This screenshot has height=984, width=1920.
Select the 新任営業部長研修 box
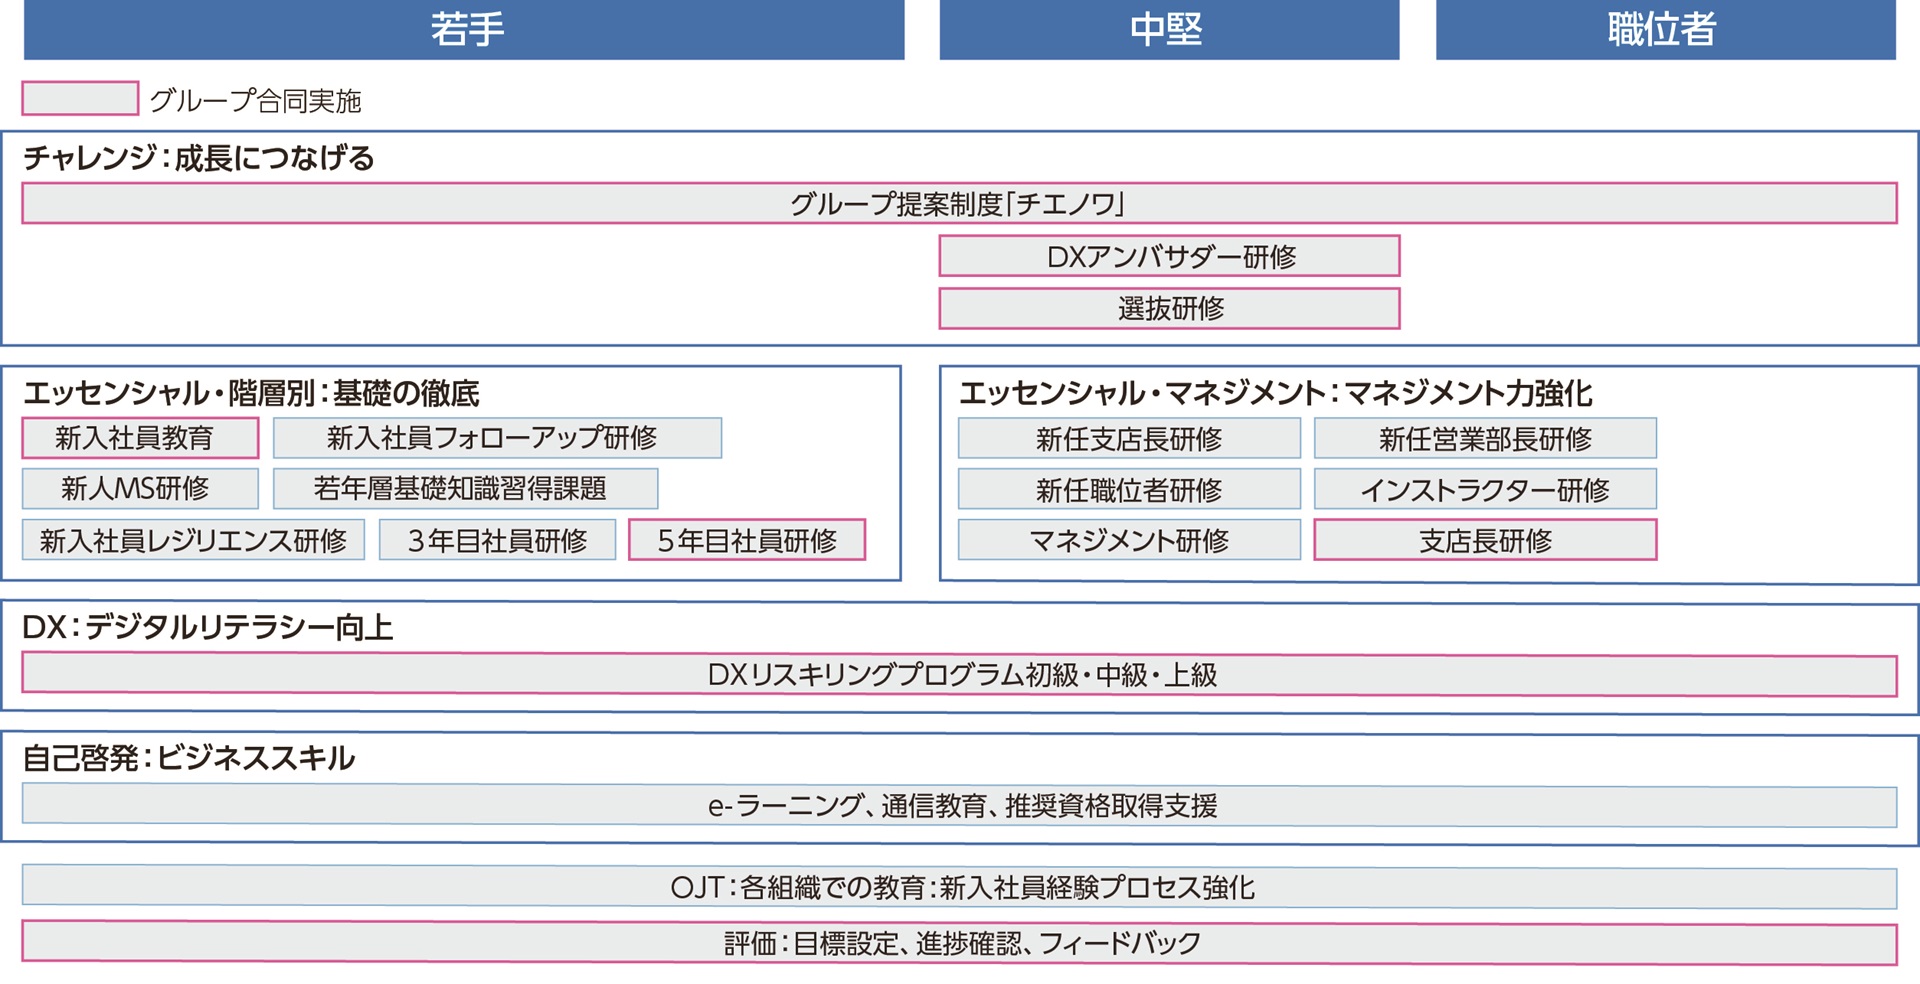tap(1485, 439)
